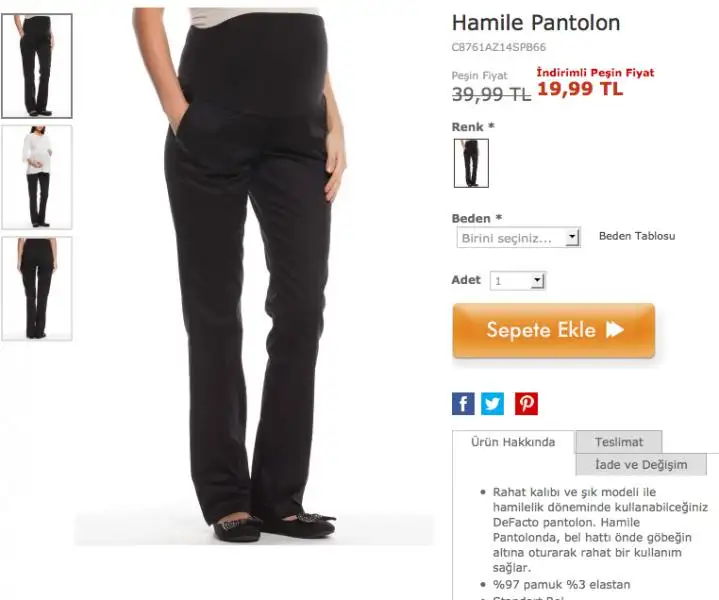This screenshot has width=719, height=600.
Task: Switch to the Teslimat tab
Action: coord(619,442)
